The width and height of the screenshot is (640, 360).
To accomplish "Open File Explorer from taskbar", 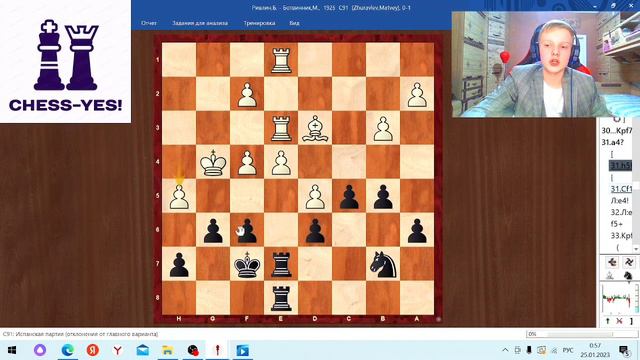I will pos(167,350).
